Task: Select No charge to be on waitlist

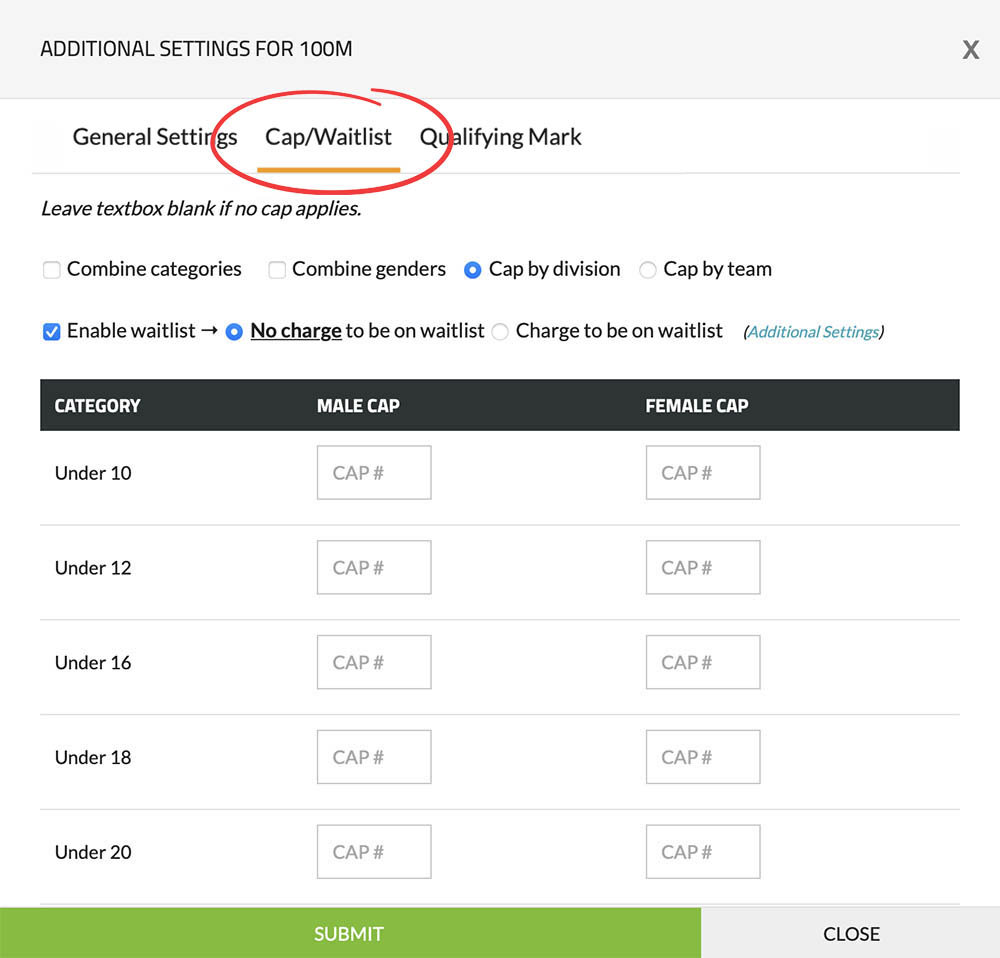Action: (x=234, y=332)
